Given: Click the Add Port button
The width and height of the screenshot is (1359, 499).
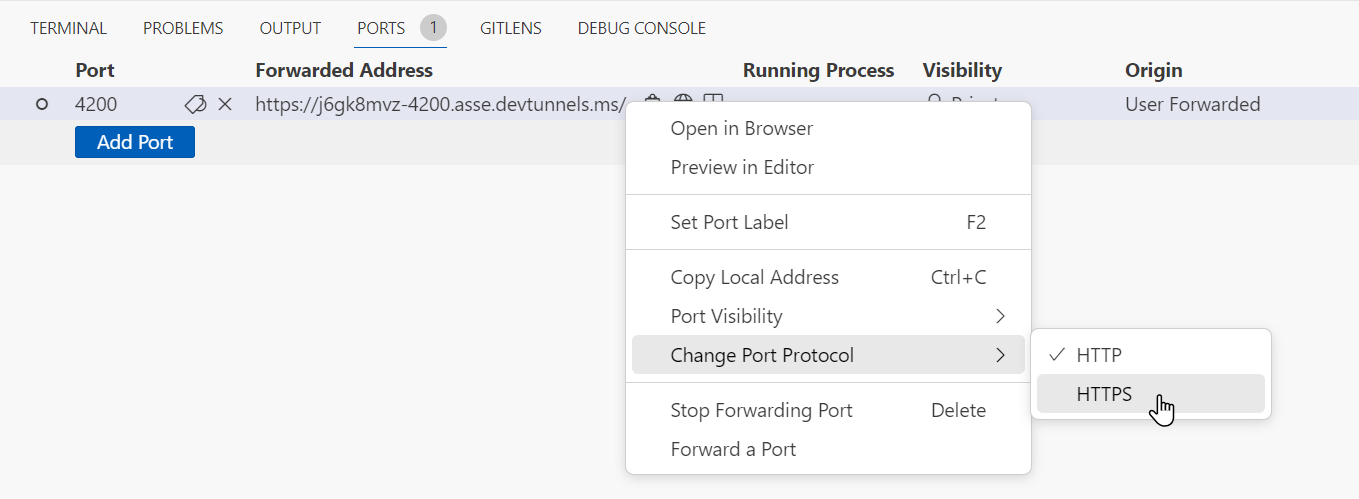Looking at the screenshot, I should pyautogui.click(x=135, y=142).
